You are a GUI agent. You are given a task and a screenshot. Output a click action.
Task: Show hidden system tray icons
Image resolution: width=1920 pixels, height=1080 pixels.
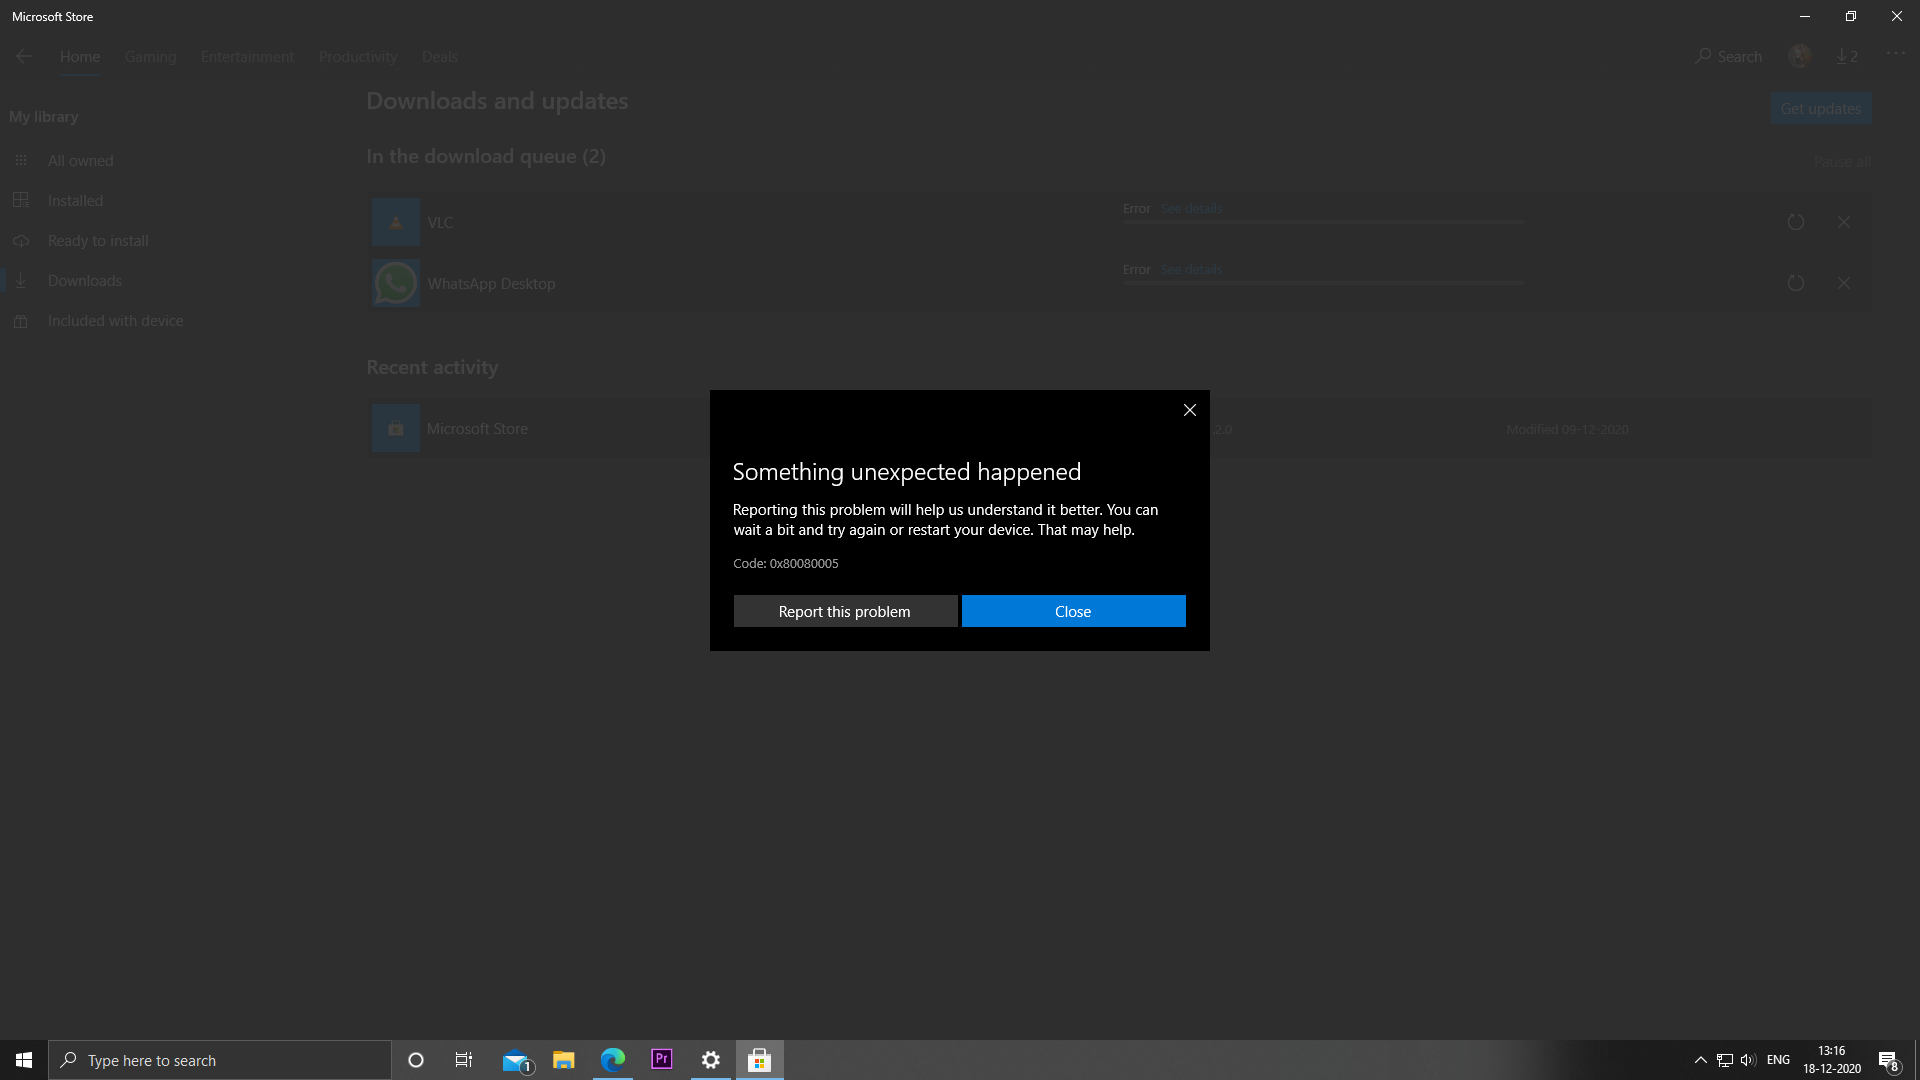point(1700,1060)
